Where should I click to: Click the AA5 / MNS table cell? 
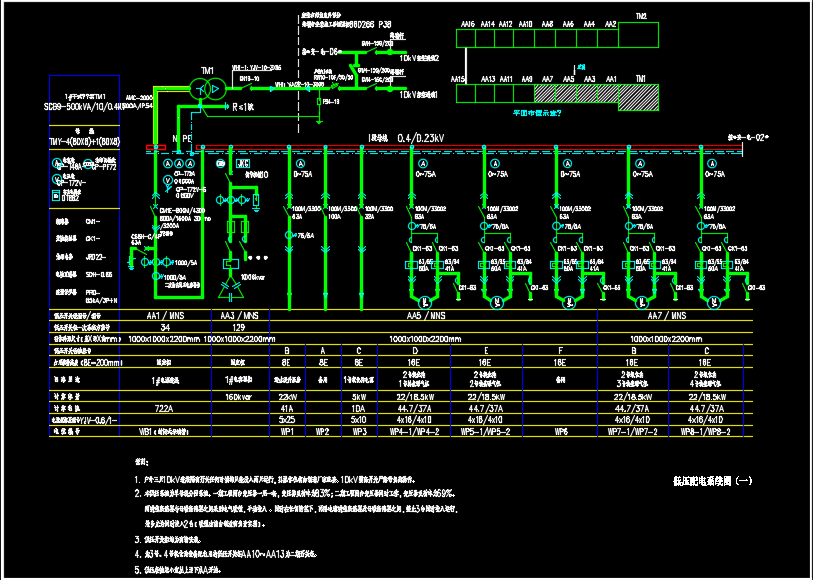427,316
